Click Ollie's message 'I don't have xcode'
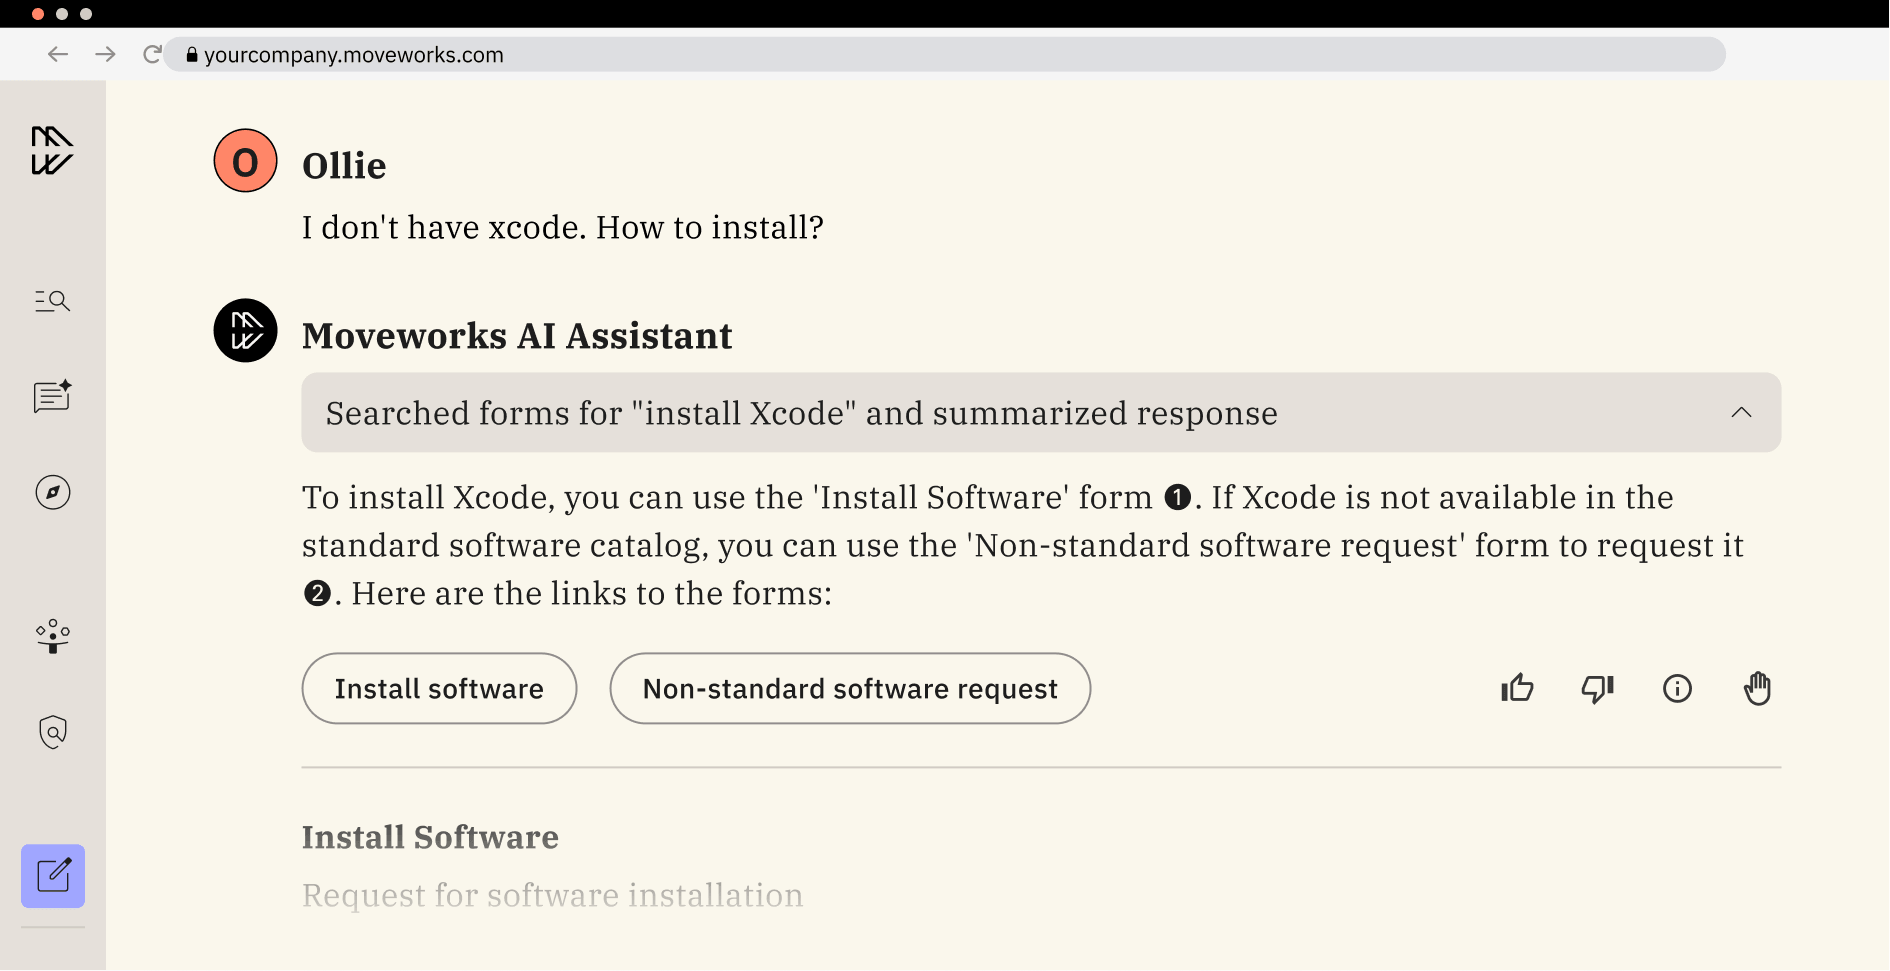Image resolution: width=1890 pixels, height=971 pixels. click(x=563, y=228)
